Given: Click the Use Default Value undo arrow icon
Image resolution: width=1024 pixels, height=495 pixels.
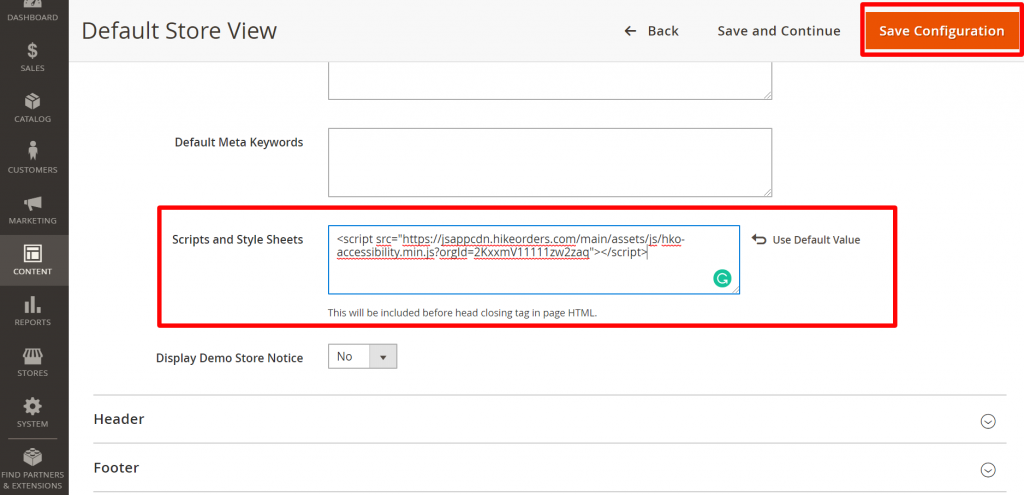Looking at the screenshot, I should point(758,240).
